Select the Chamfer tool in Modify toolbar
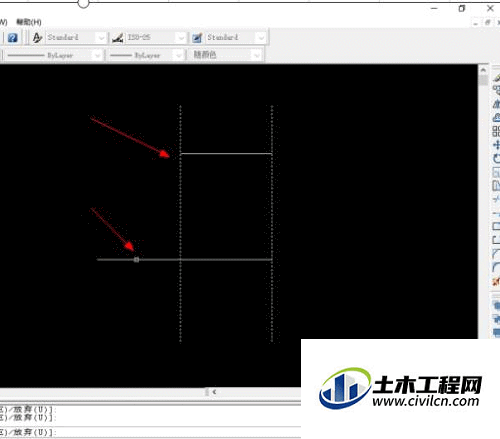Screen dimensions: 500x439 click(x=496, y=253)
